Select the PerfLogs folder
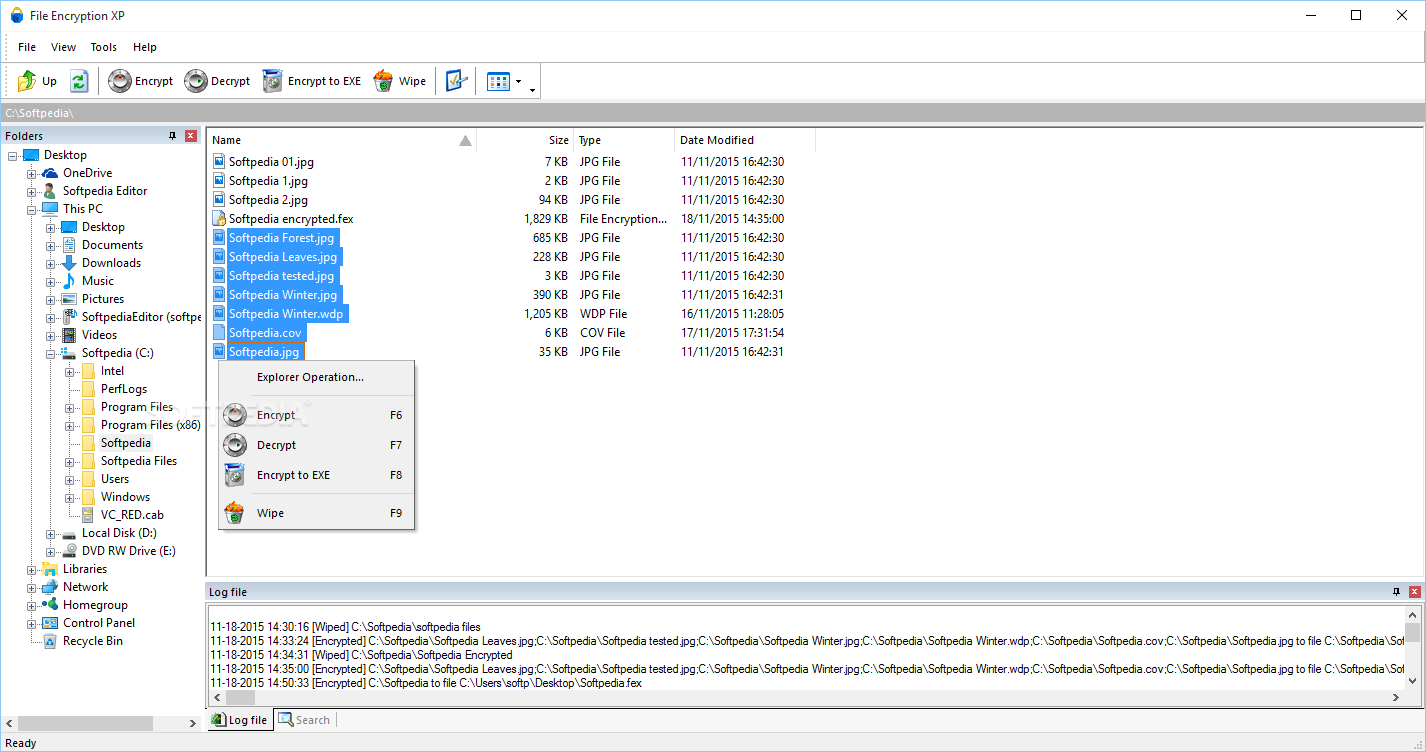1426x752 pixels. click(x=124, y=389)
